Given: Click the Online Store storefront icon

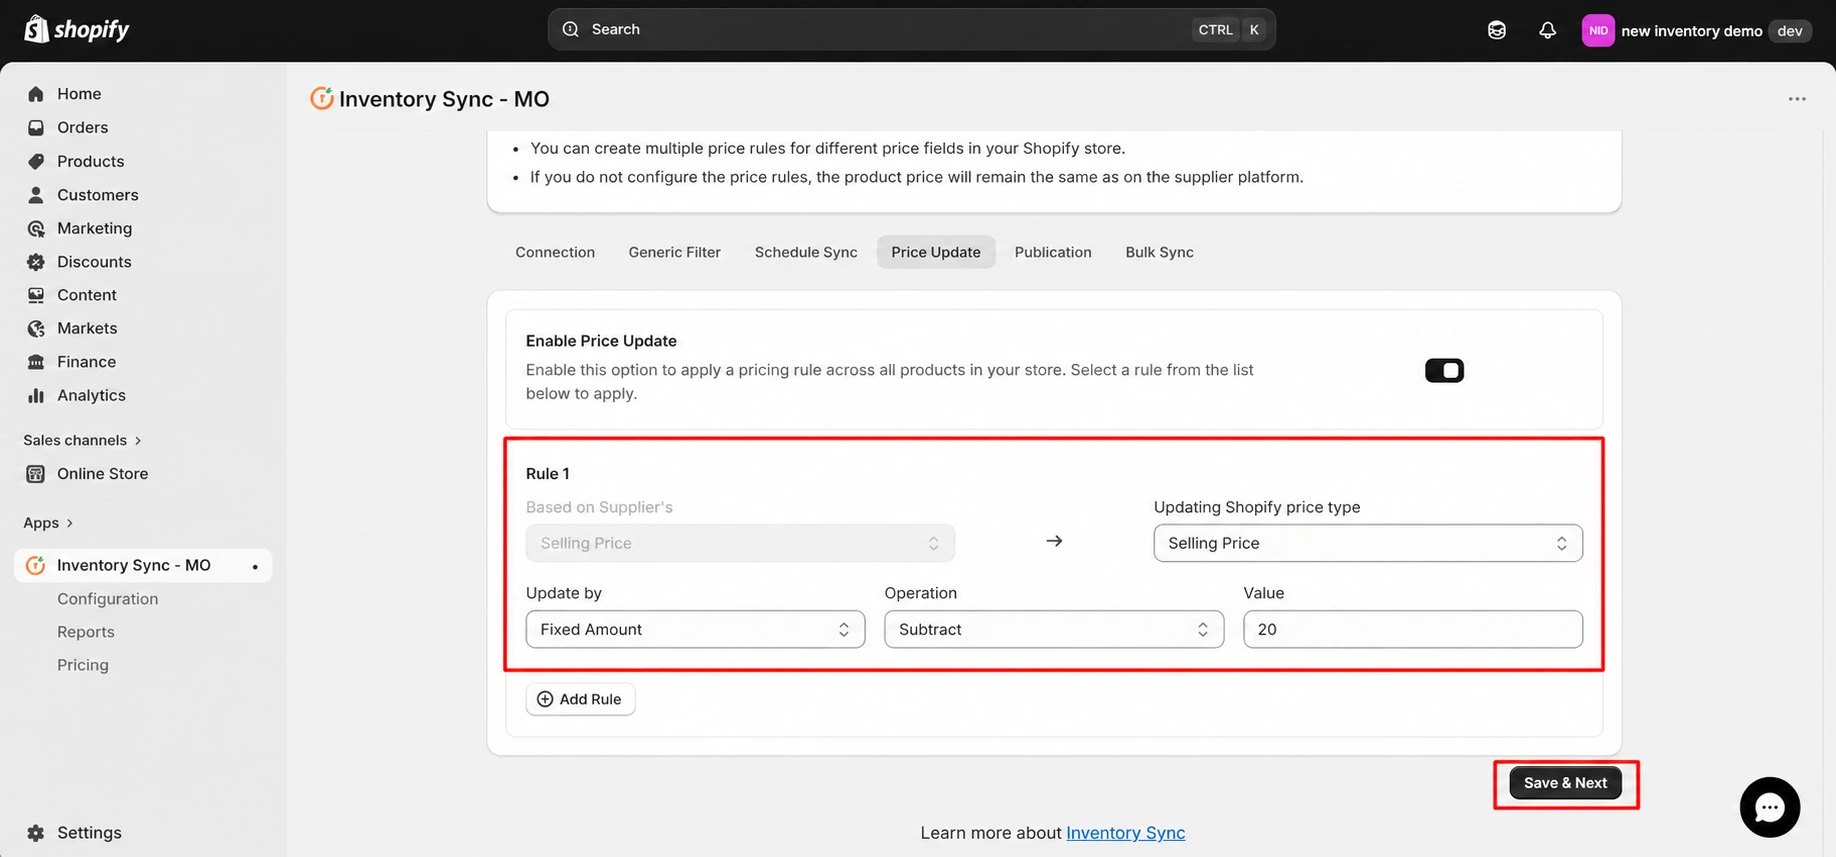Looking at the screenshot, I should (36, 474).
